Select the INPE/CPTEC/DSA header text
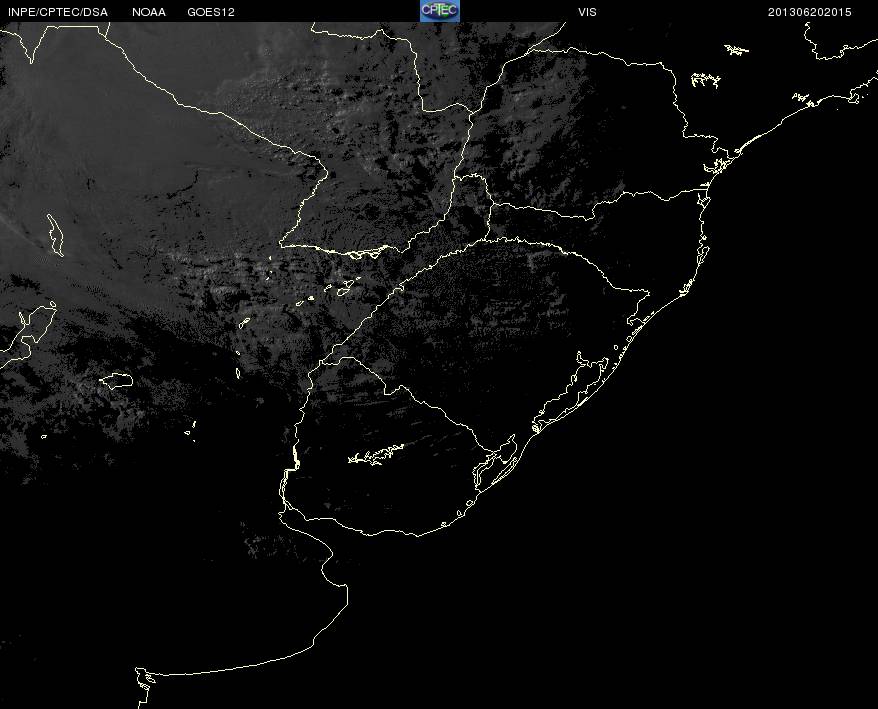The image size is (878, 709). coord(58,12)
